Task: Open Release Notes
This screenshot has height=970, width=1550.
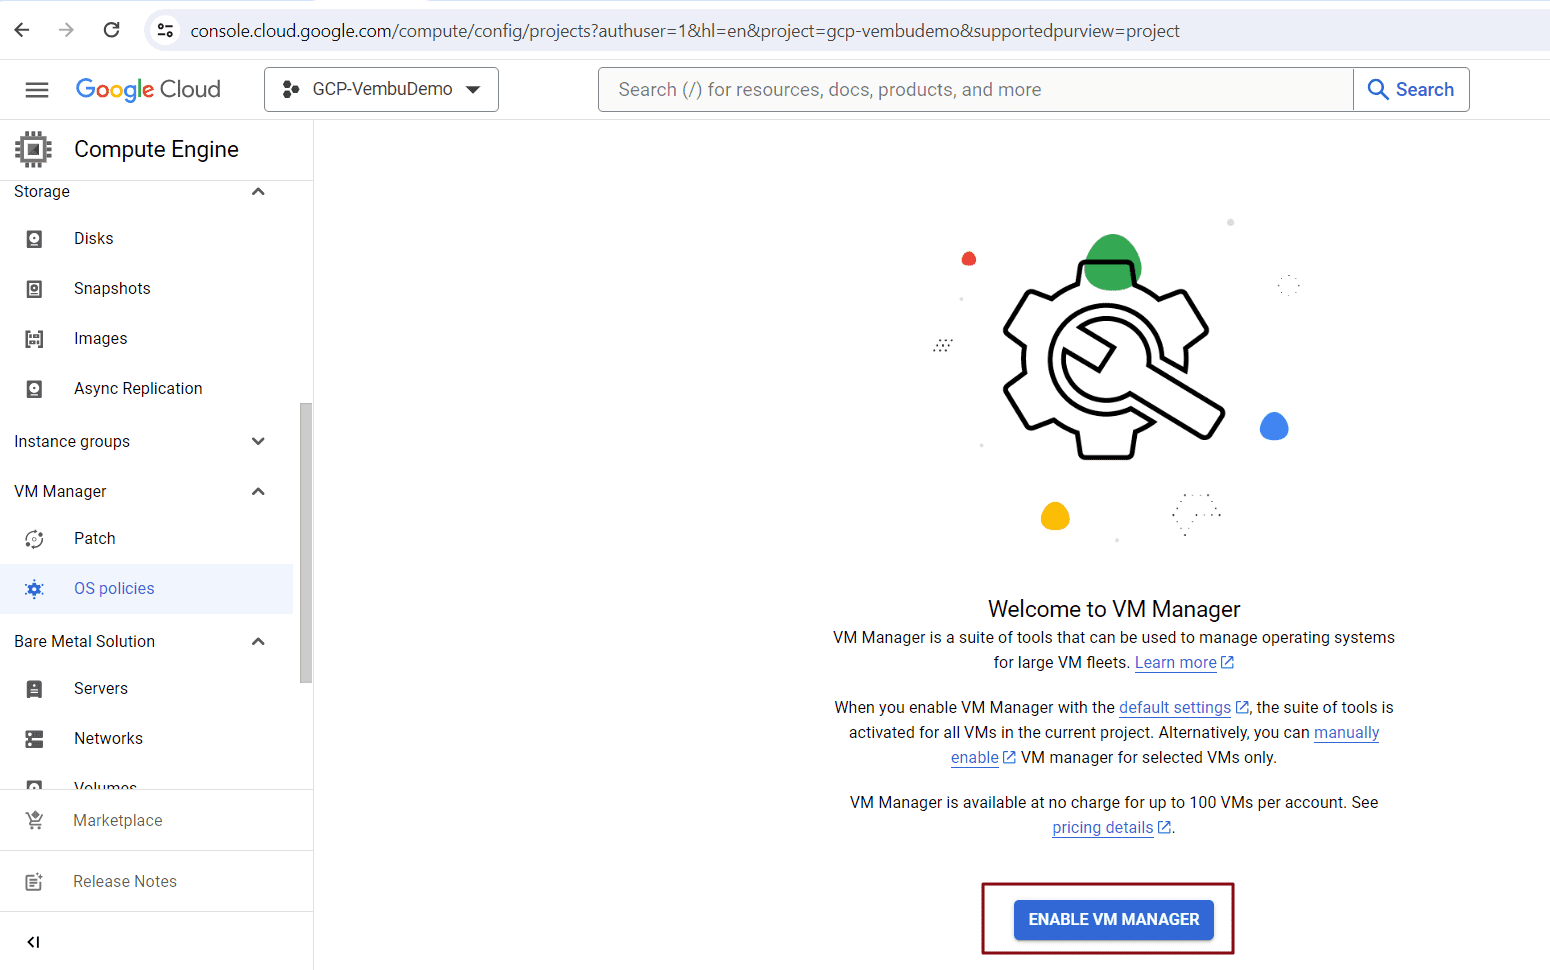Action: point(125,881)
